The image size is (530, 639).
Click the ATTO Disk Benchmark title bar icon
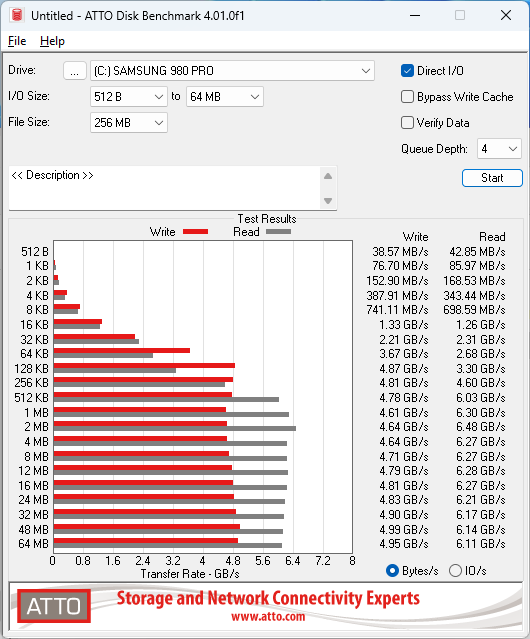(17, 15)
